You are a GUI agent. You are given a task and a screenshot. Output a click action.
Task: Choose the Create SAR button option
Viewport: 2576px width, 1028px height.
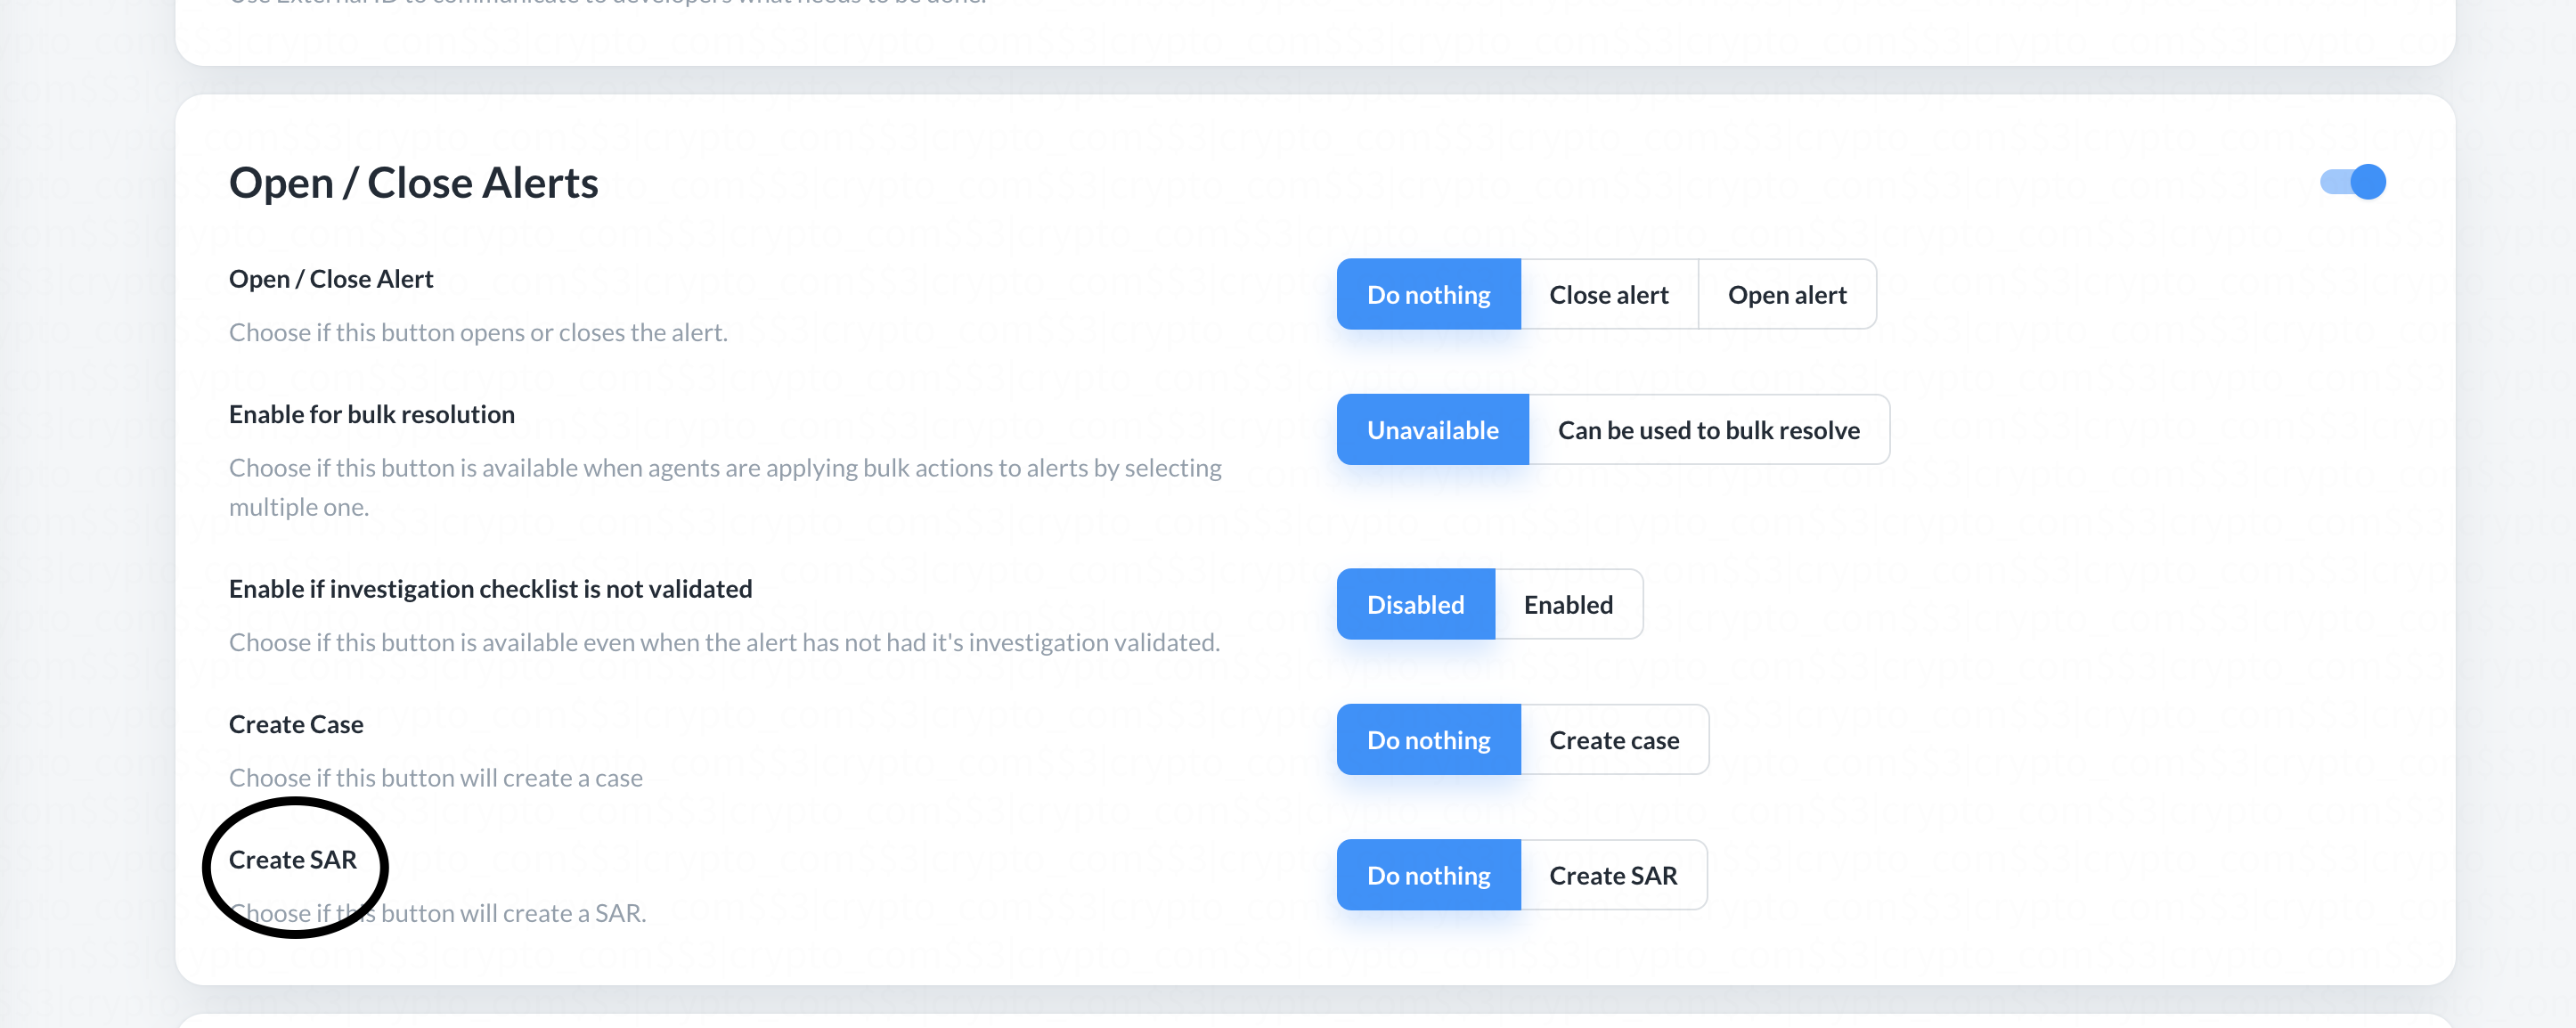[1612, 876]
